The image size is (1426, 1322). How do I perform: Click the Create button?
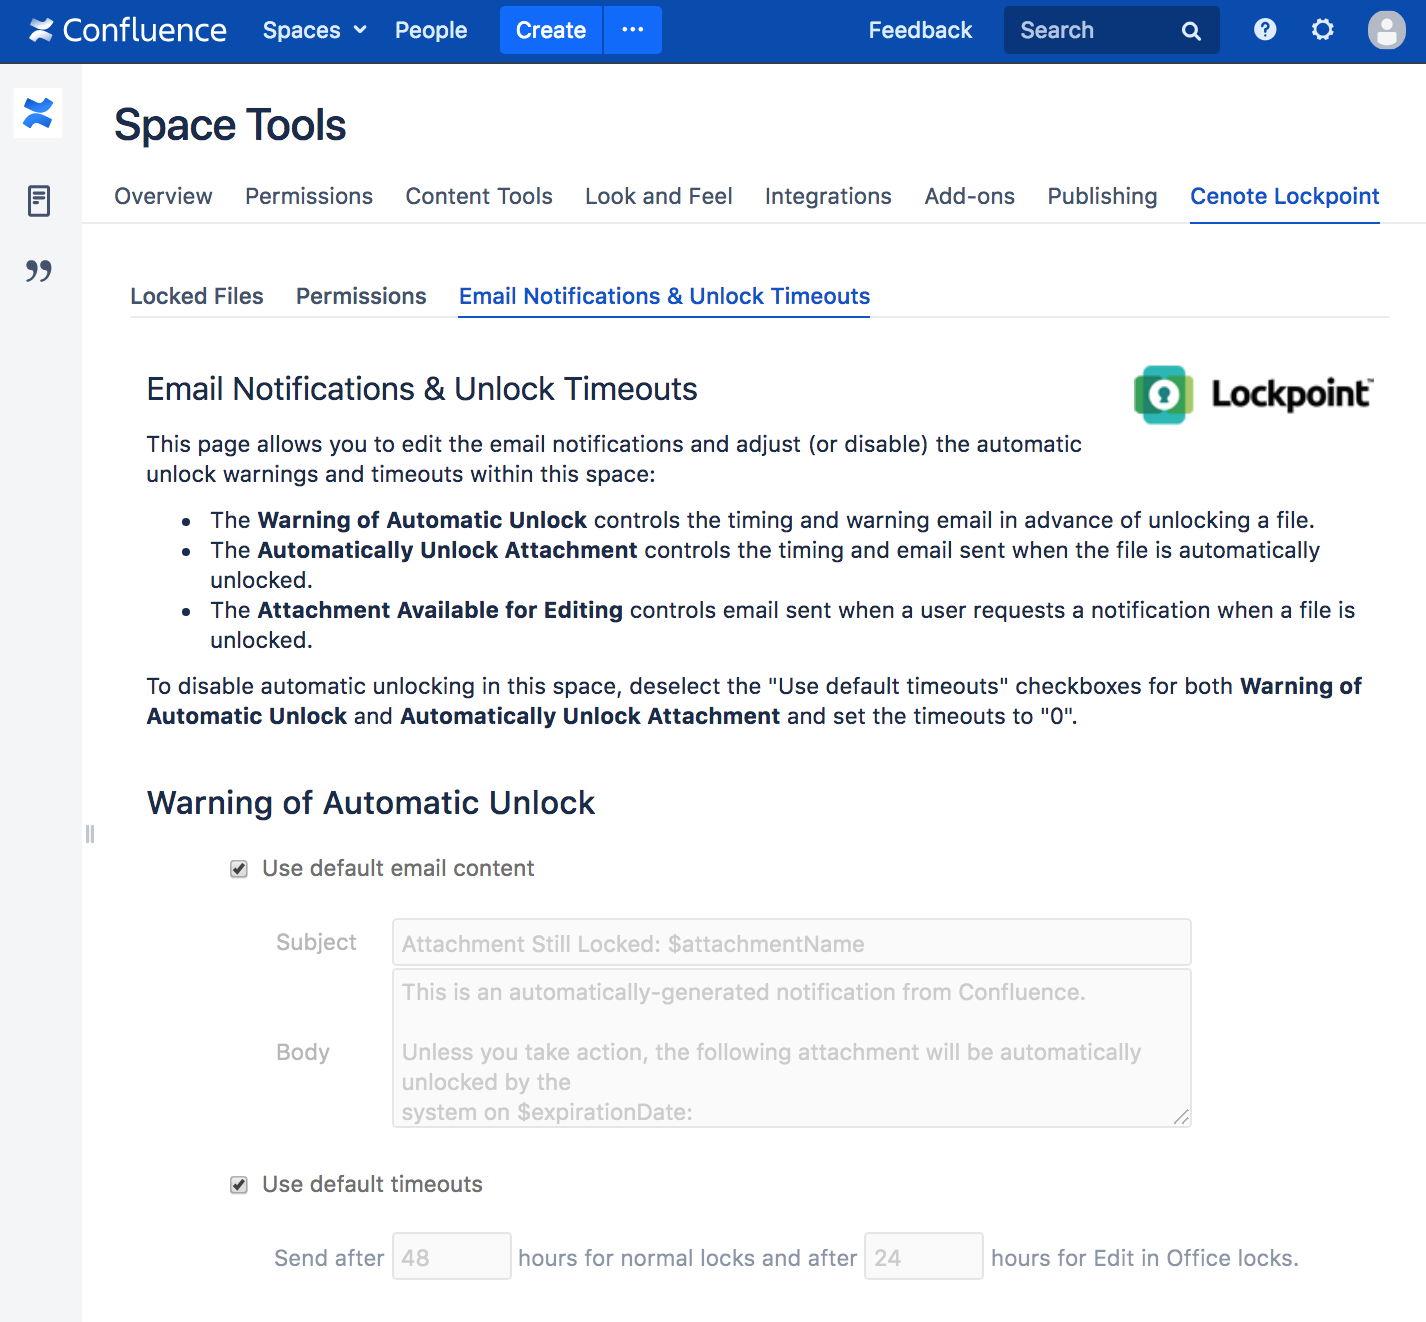tap(551, 30)
